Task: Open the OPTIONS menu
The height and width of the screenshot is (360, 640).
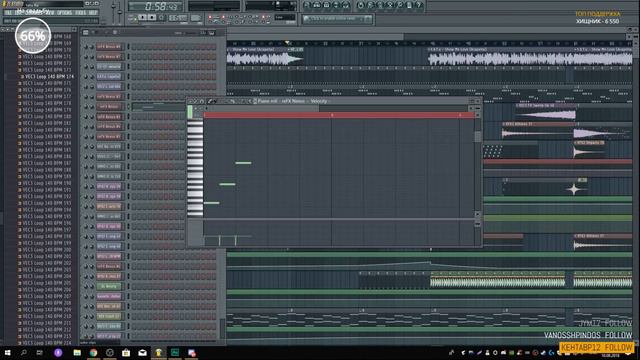Action: click(x=64, y=13)
